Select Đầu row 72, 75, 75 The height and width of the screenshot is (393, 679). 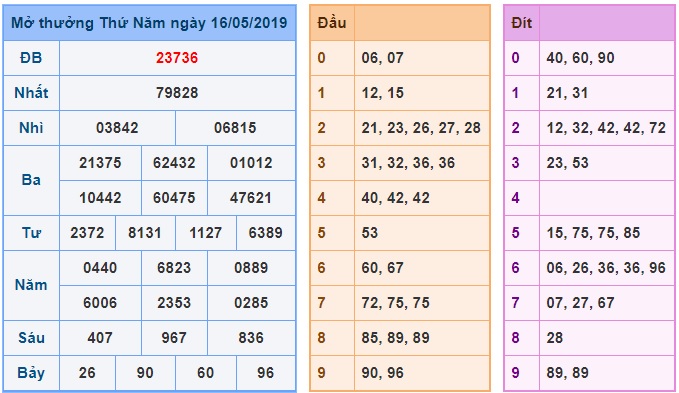click(395, 303)
